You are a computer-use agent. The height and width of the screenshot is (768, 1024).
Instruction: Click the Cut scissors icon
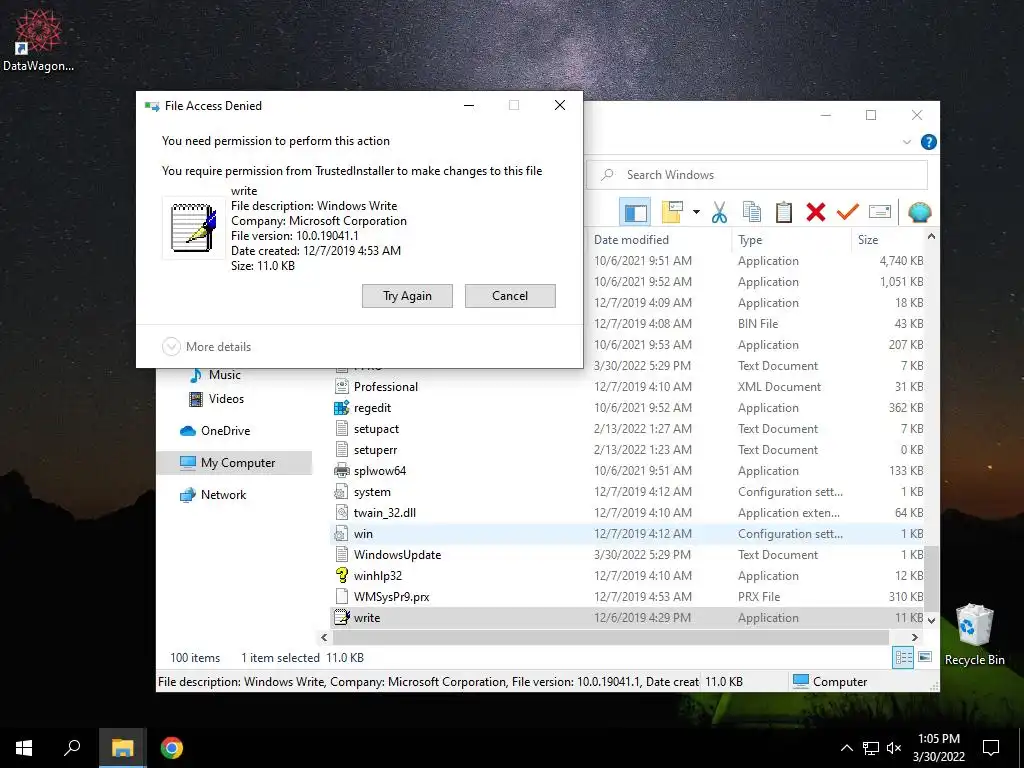[x=719, y=212]
